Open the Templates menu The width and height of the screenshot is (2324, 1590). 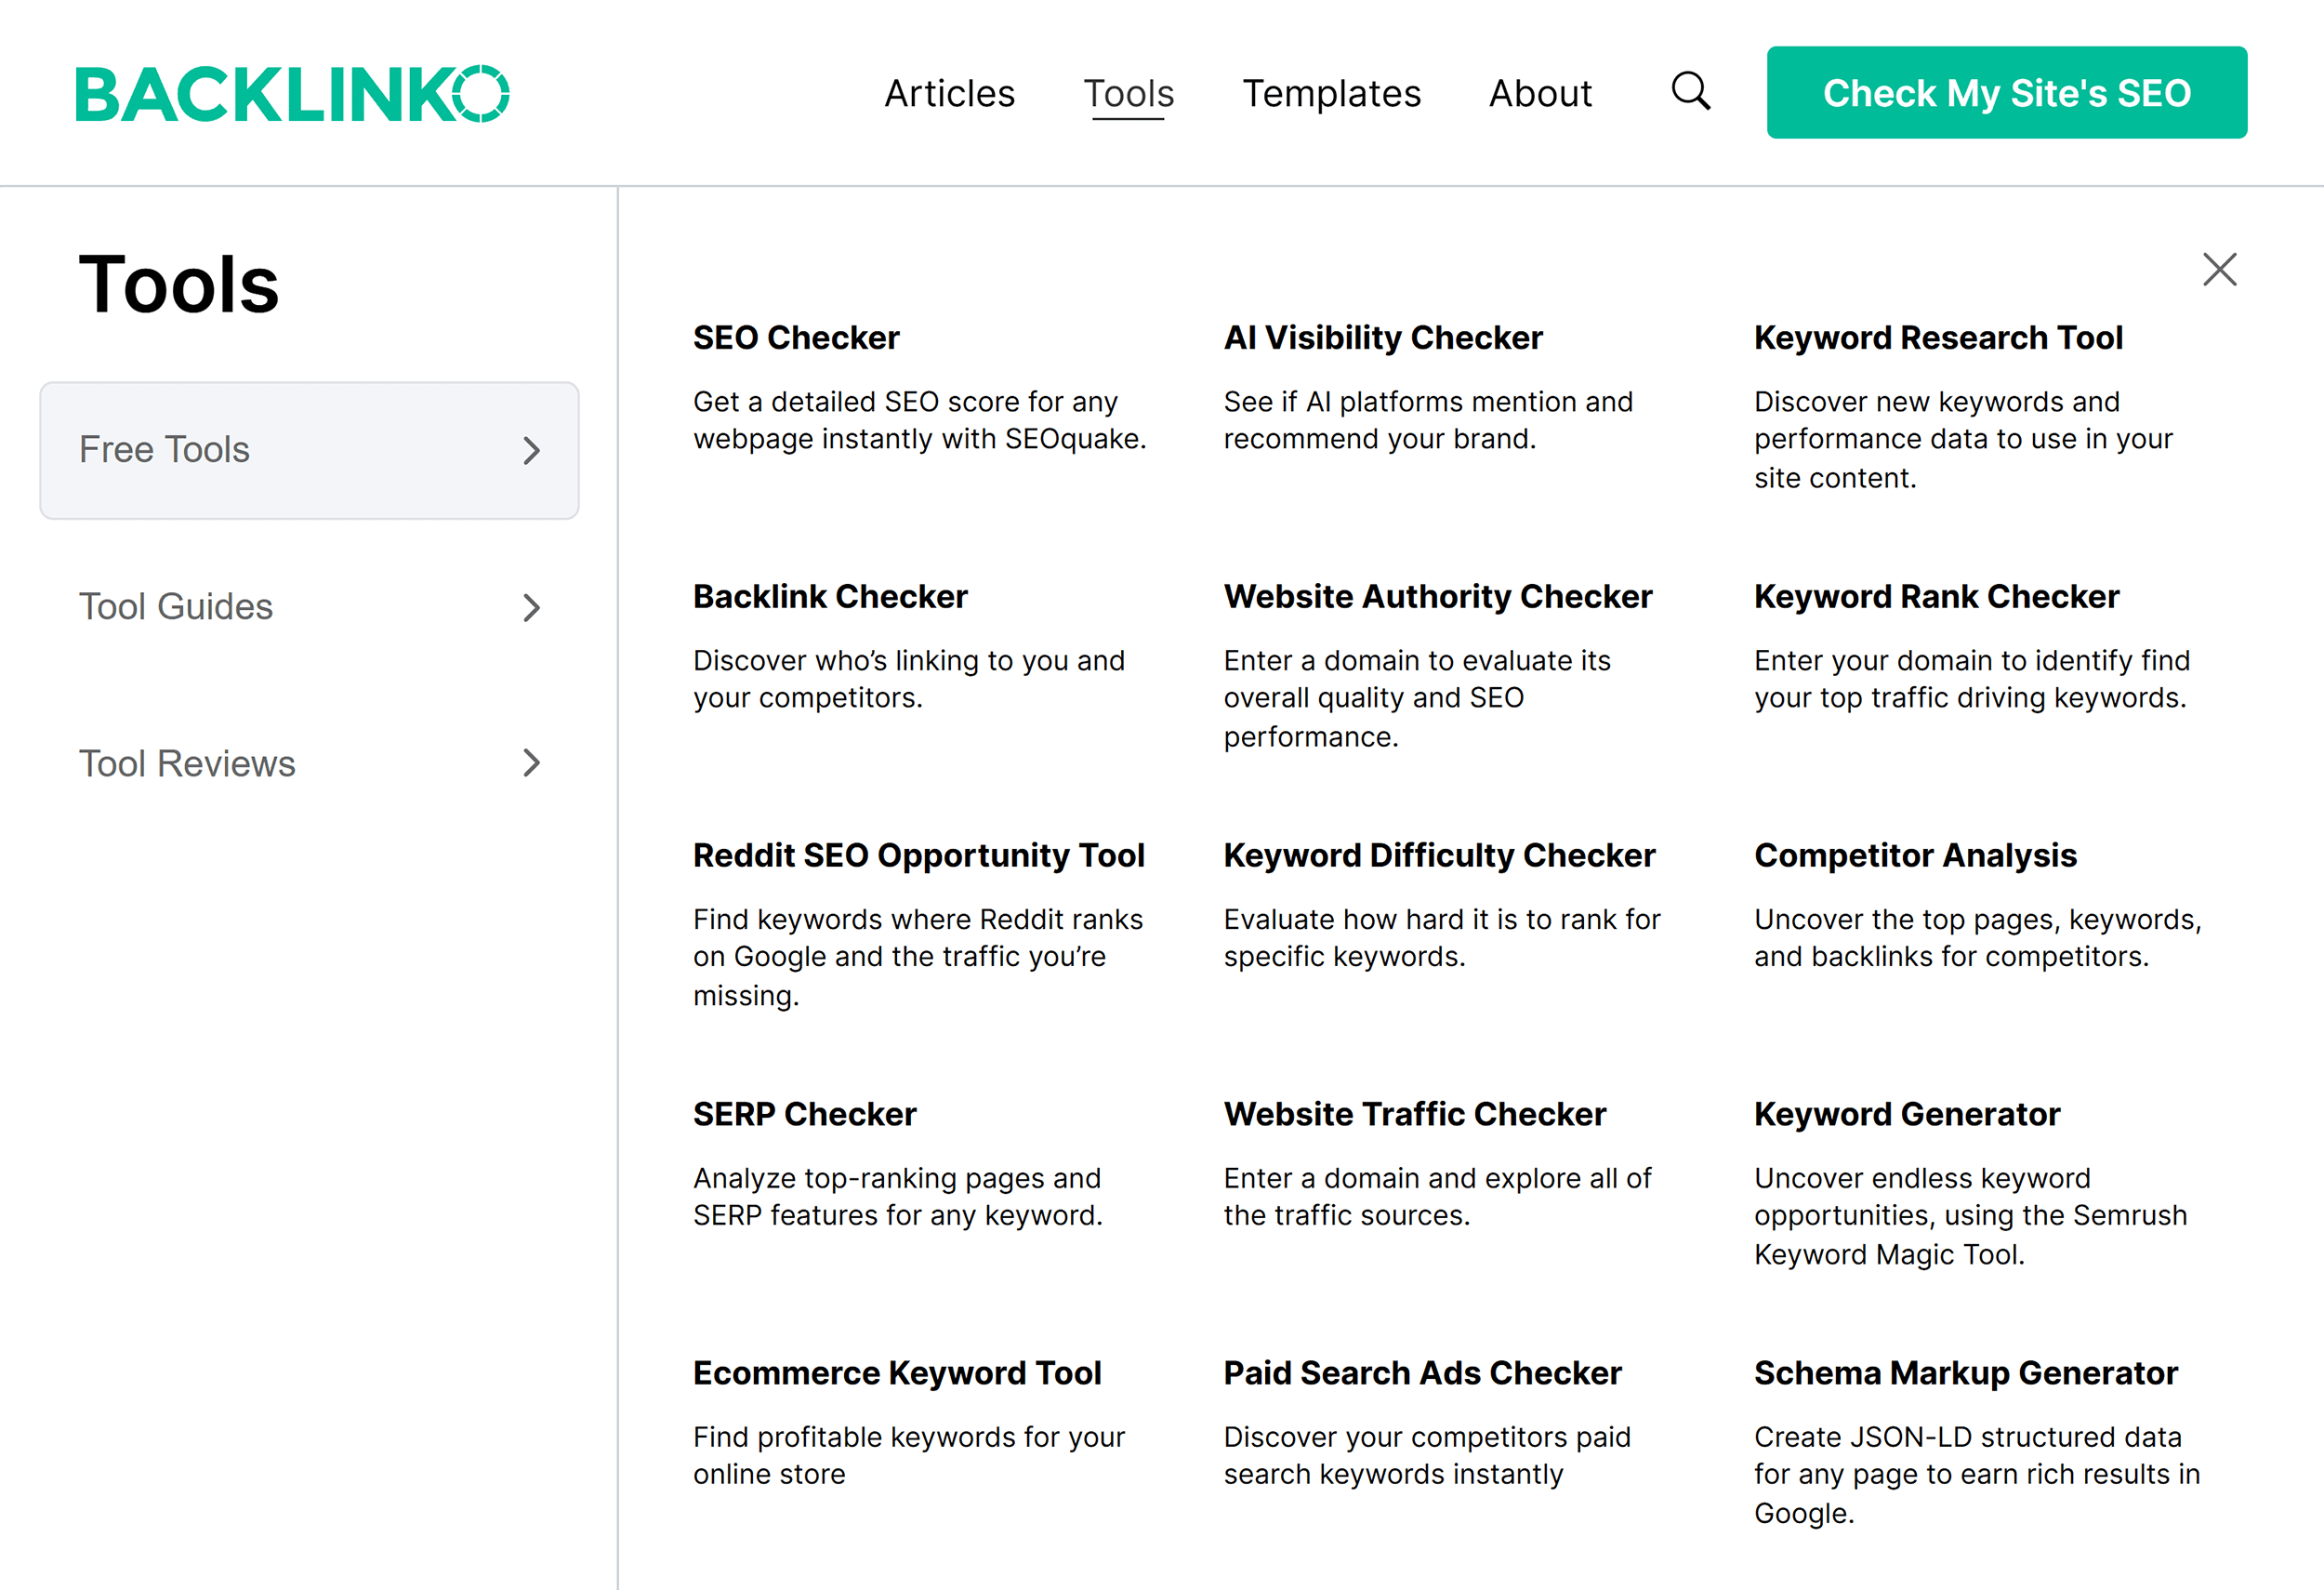1332,93
